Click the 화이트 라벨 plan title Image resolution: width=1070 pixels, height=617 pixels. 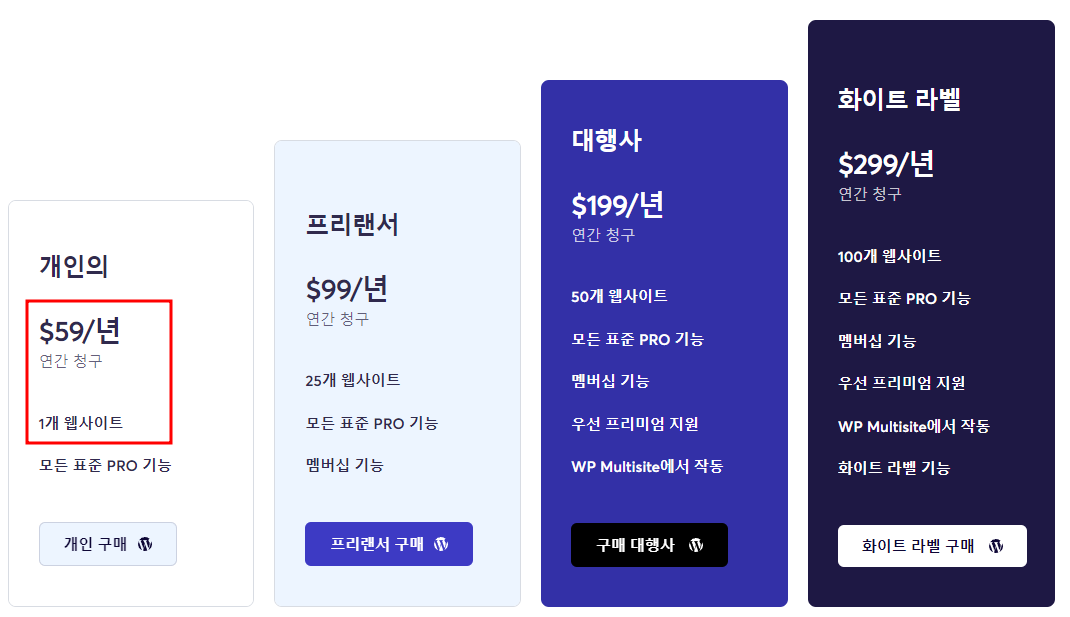tap(899, 99)
